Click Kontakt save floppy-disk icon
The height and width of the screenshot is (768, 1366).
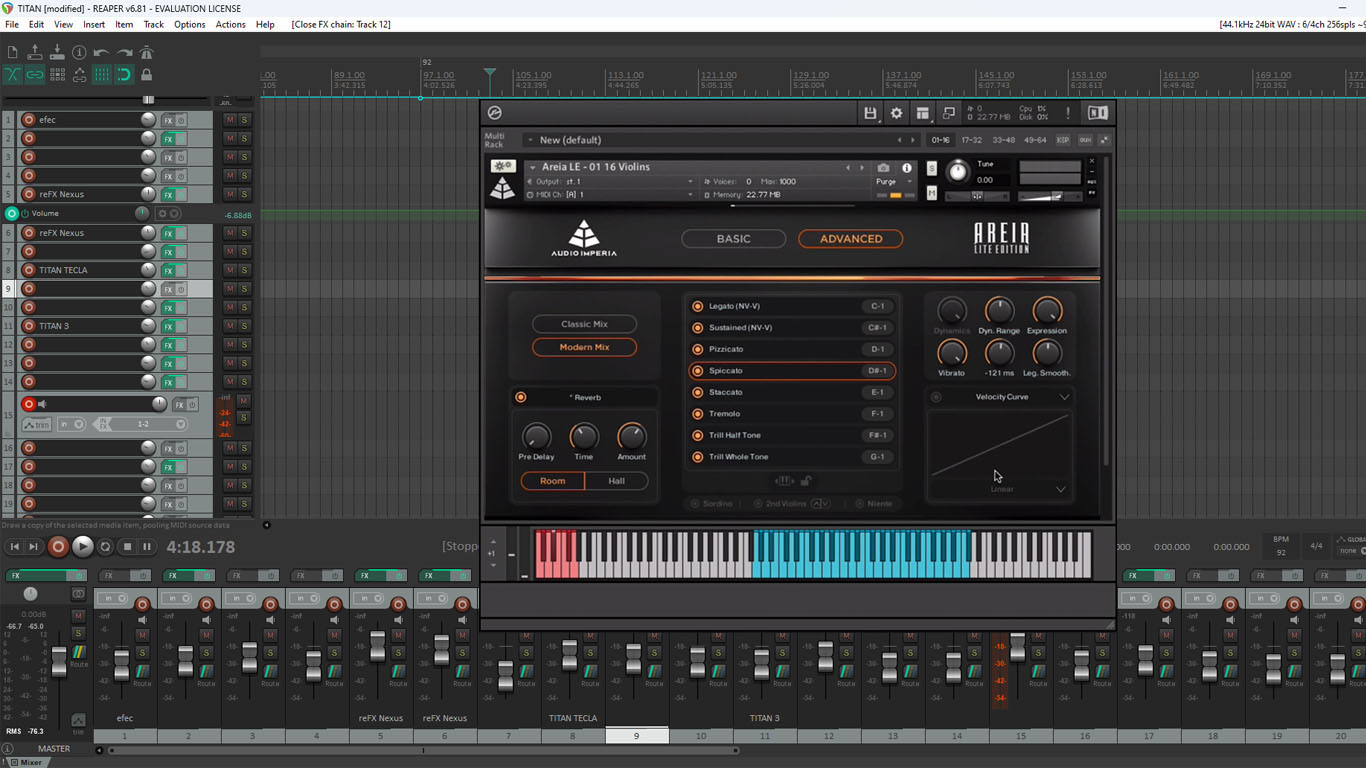click(870, 113)
